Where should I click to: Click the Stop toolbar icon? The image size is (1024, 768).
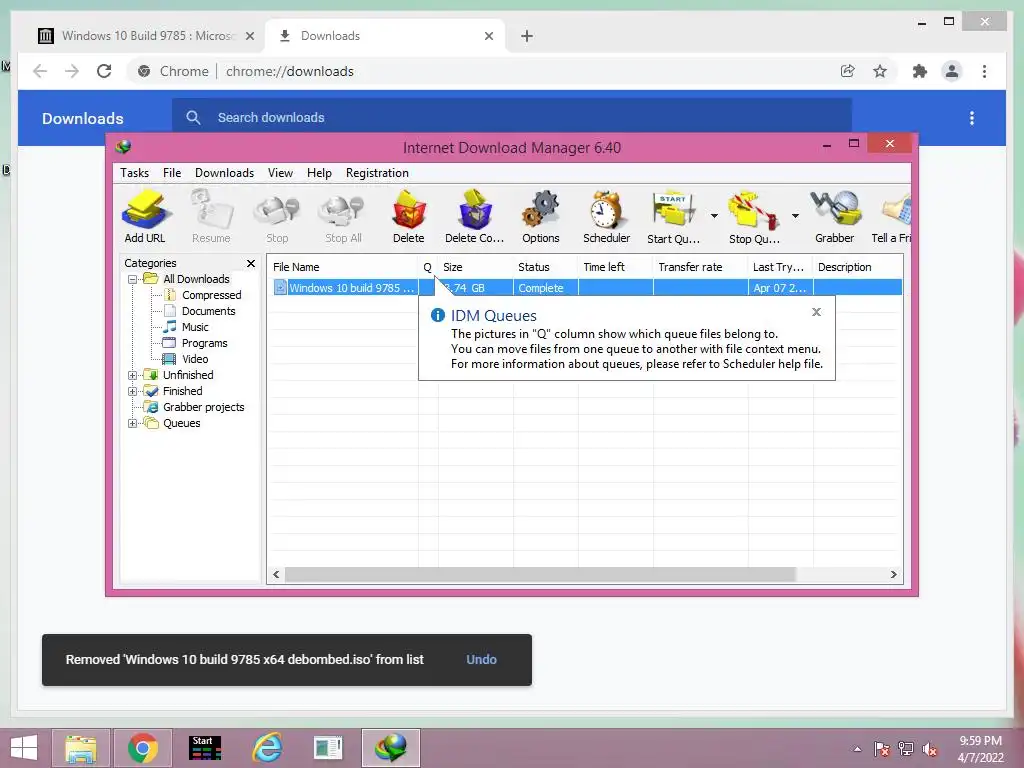click(277, 217)
